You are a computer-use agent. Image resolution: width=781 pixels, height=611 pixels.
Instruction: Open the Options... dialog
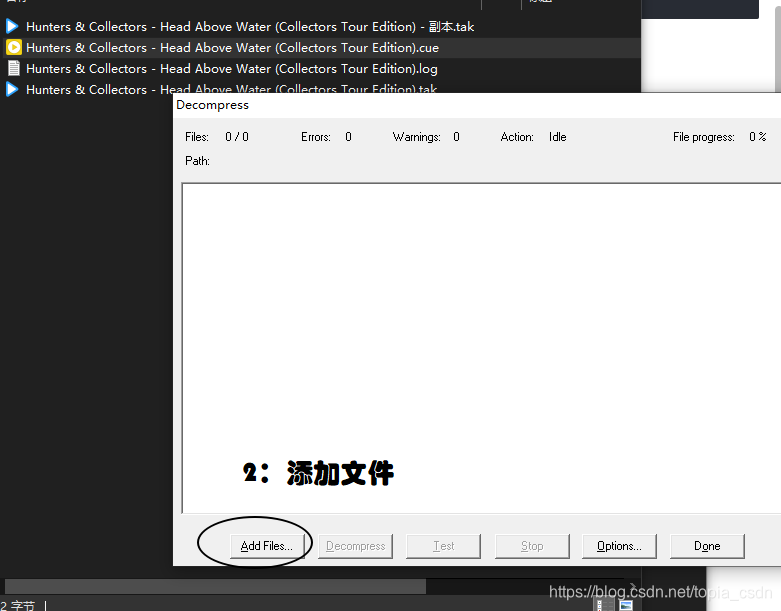click(619, 546)
